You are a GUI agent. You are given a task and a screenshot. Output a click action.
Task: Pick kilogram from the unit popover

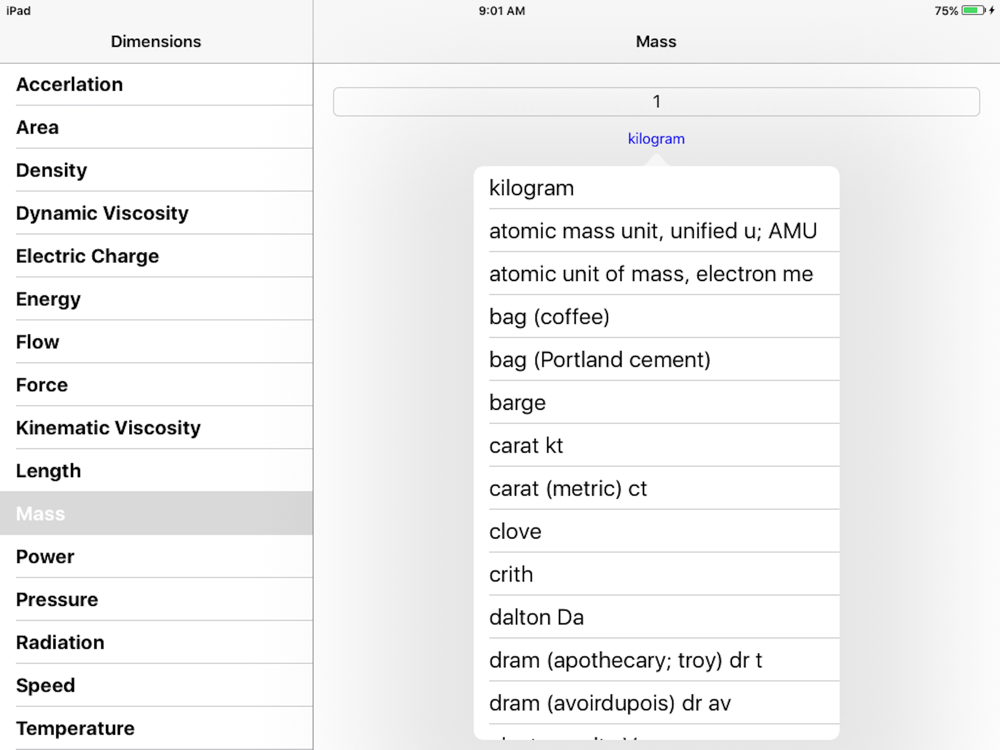pyautogui.click(x=656, y=188)
